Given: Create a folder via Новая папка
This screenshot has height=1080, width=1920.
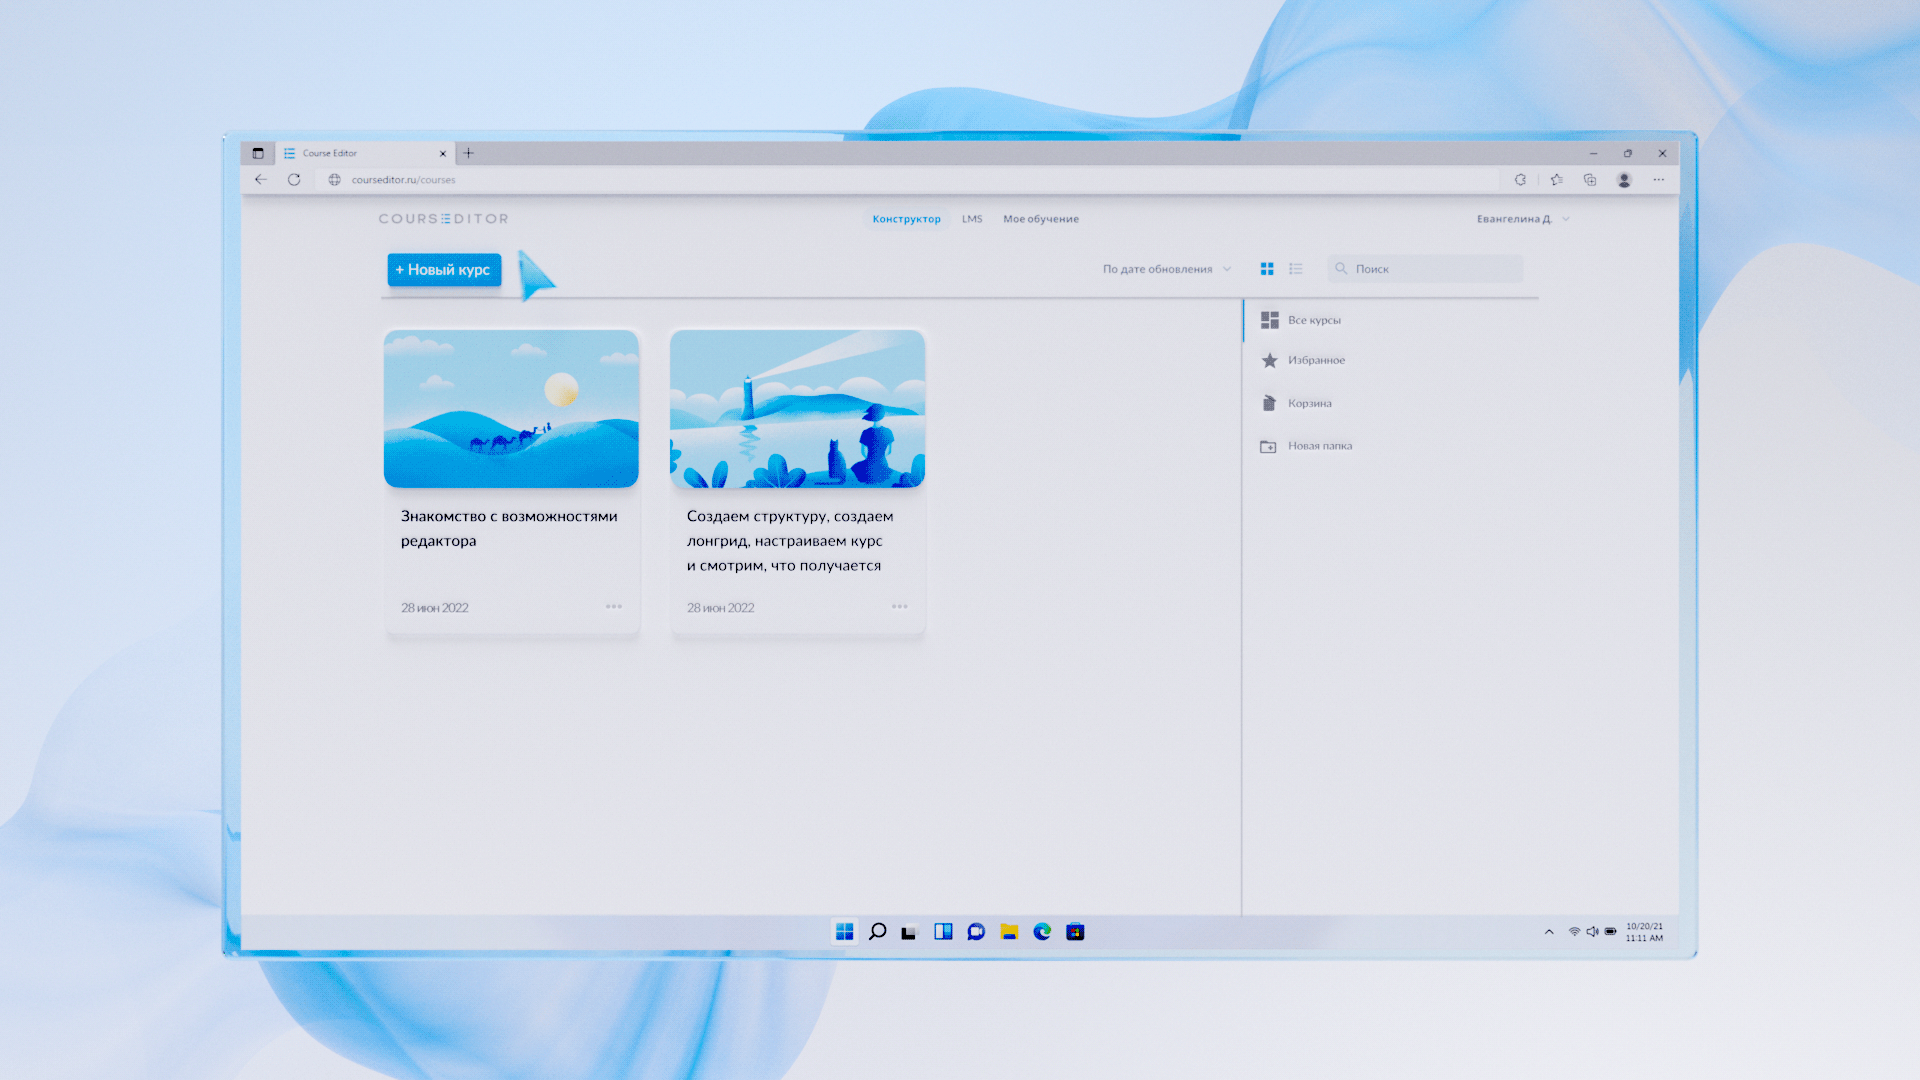Looking at the screenshot, I should (1319, 446).
